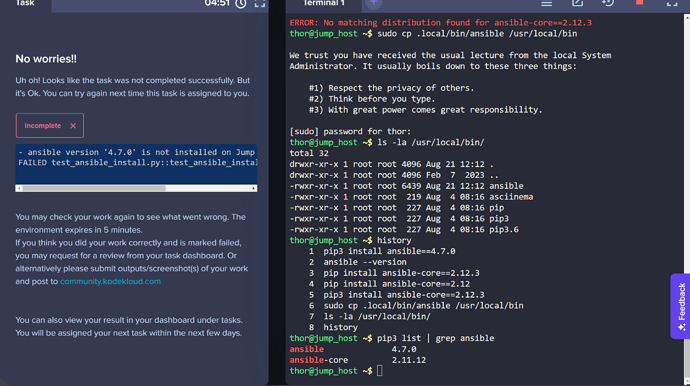Click the Incomplete status button
Image resolution: width=690 pixels, height=386 pixels.
50,125
